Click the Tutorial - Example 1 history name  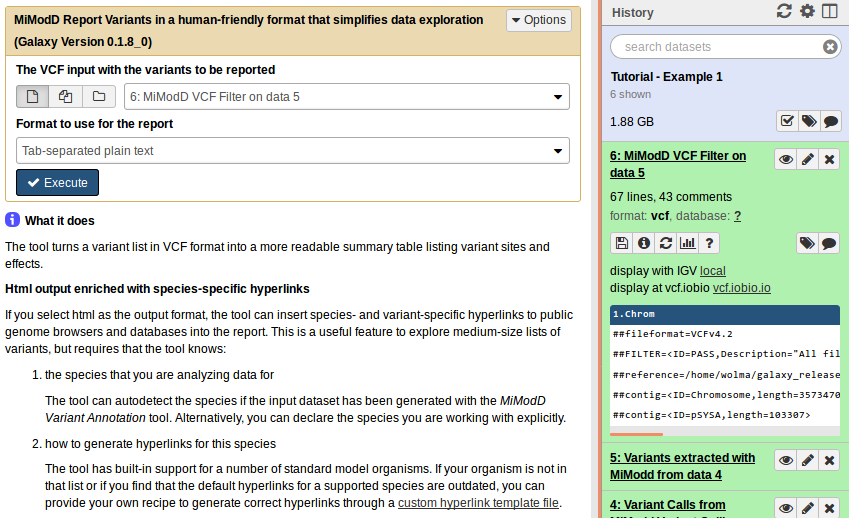[x=667, y=77]
